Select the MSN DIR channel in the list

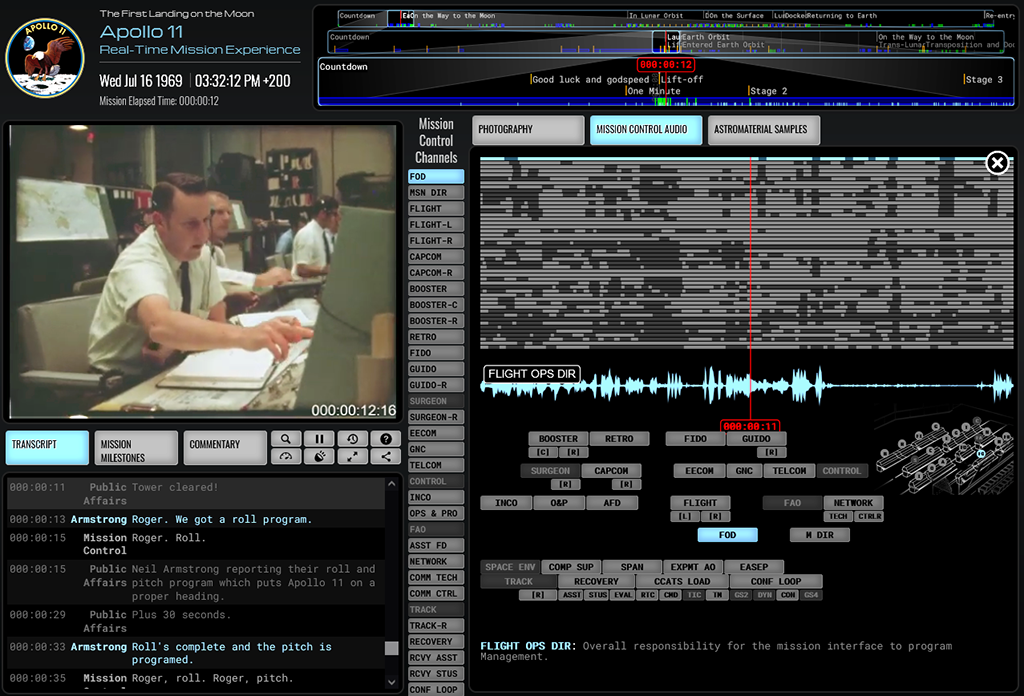[435, 193]
